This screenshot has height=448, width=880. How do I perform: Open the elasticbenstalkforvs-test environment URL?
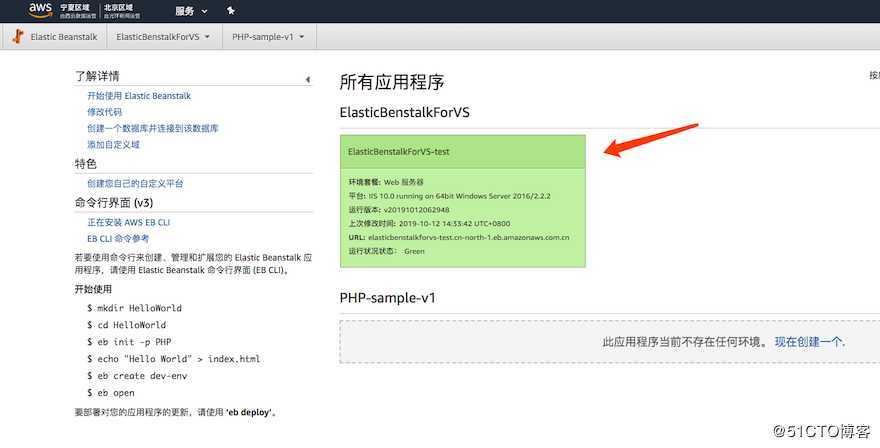tap(469, 237)
